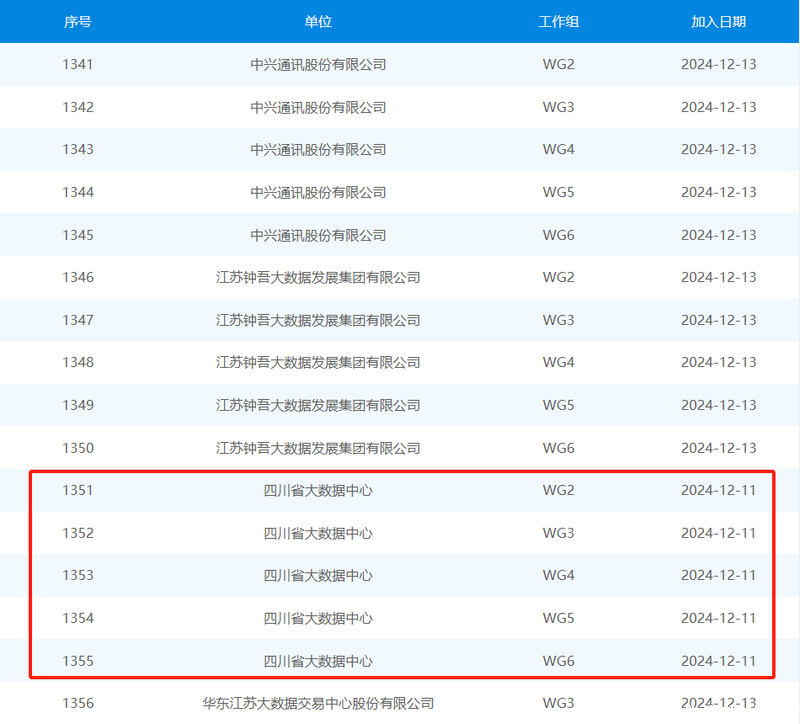Click the date in row 1349
The image size is (800, 724).
(718, 405)
